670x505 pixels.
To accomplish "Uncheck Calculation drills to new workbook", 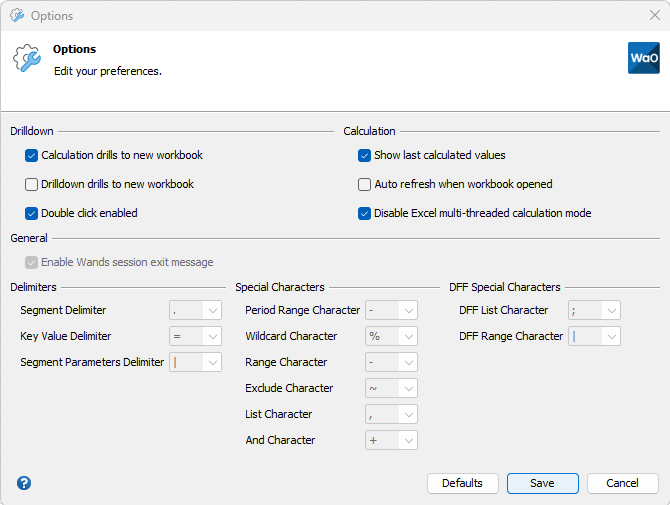I will click(x=32, y=156).
